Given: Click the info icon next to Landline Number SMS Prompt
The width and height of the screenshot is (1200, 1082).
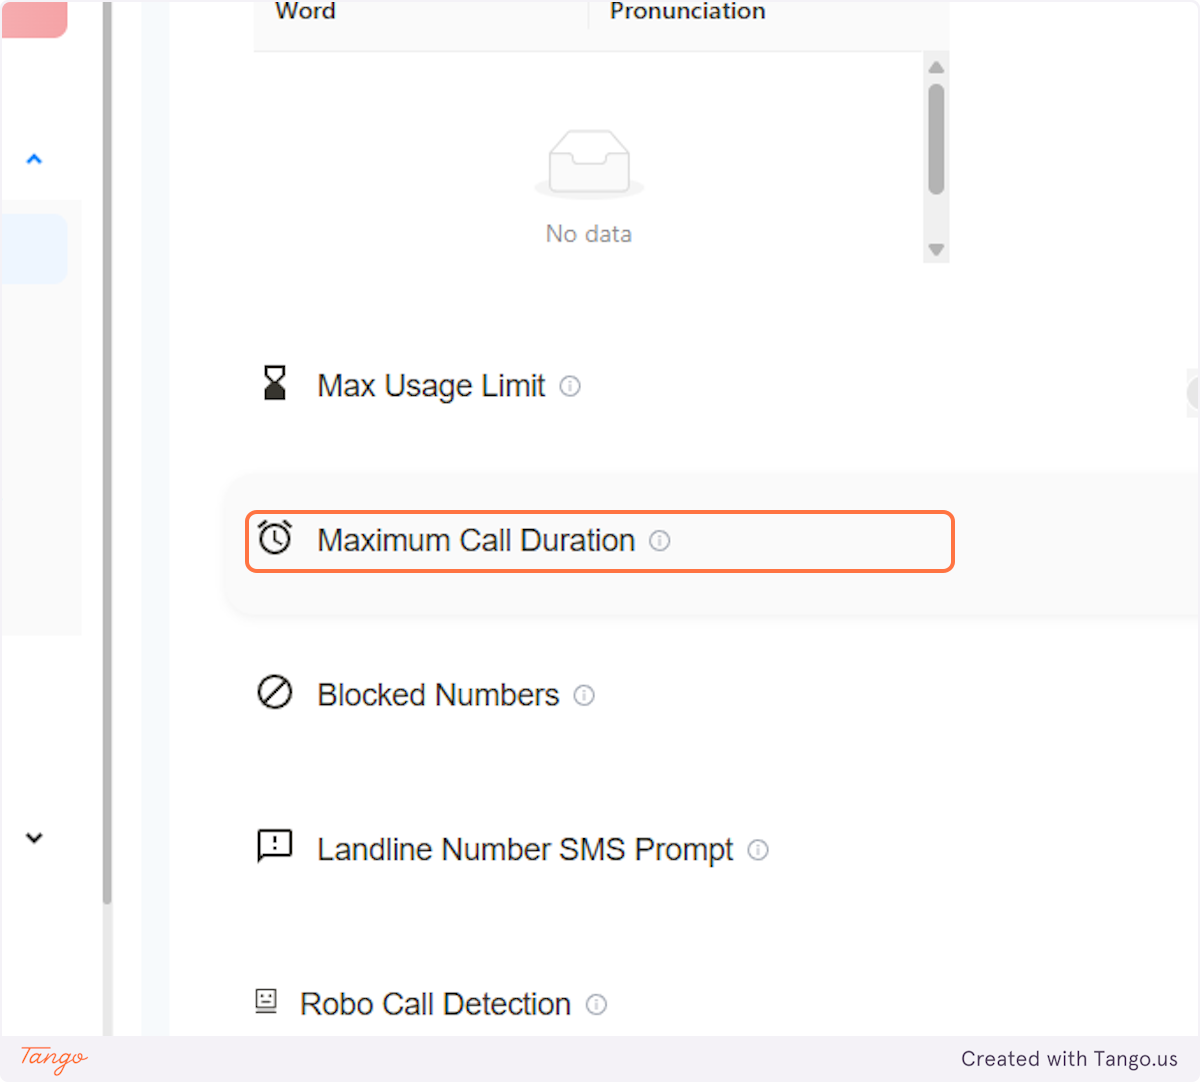Looking at the screenshot, I should pos(758,851).
